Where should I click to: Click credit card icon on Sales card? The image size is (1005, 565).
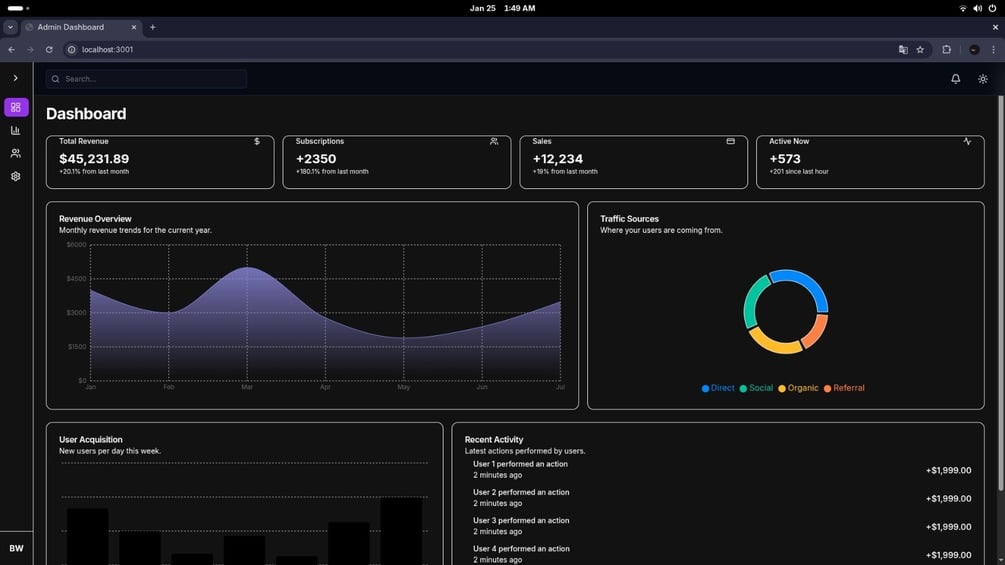pos(731,141)
